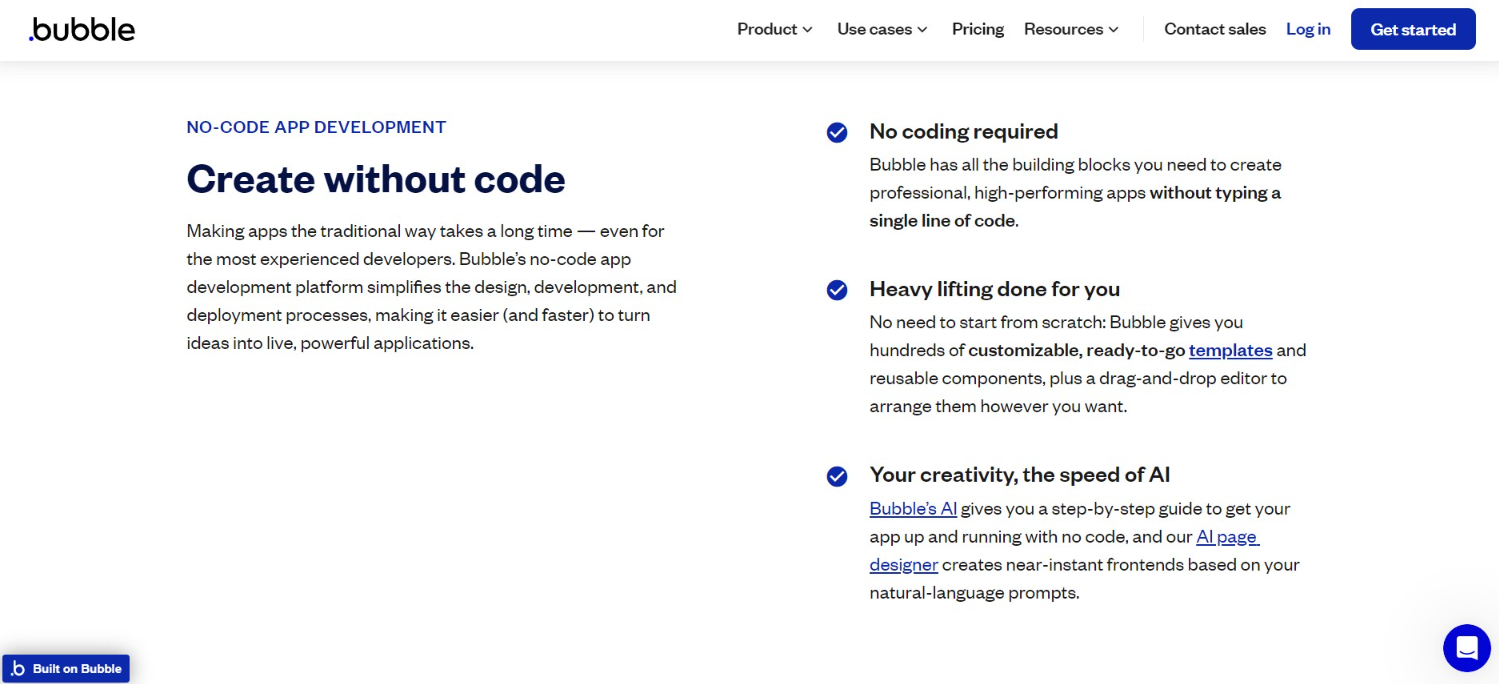Screen dimensions: 1499x684
Task: Click checkmark beside Your creativity, speed of AI
Action: tap(837, 476)
